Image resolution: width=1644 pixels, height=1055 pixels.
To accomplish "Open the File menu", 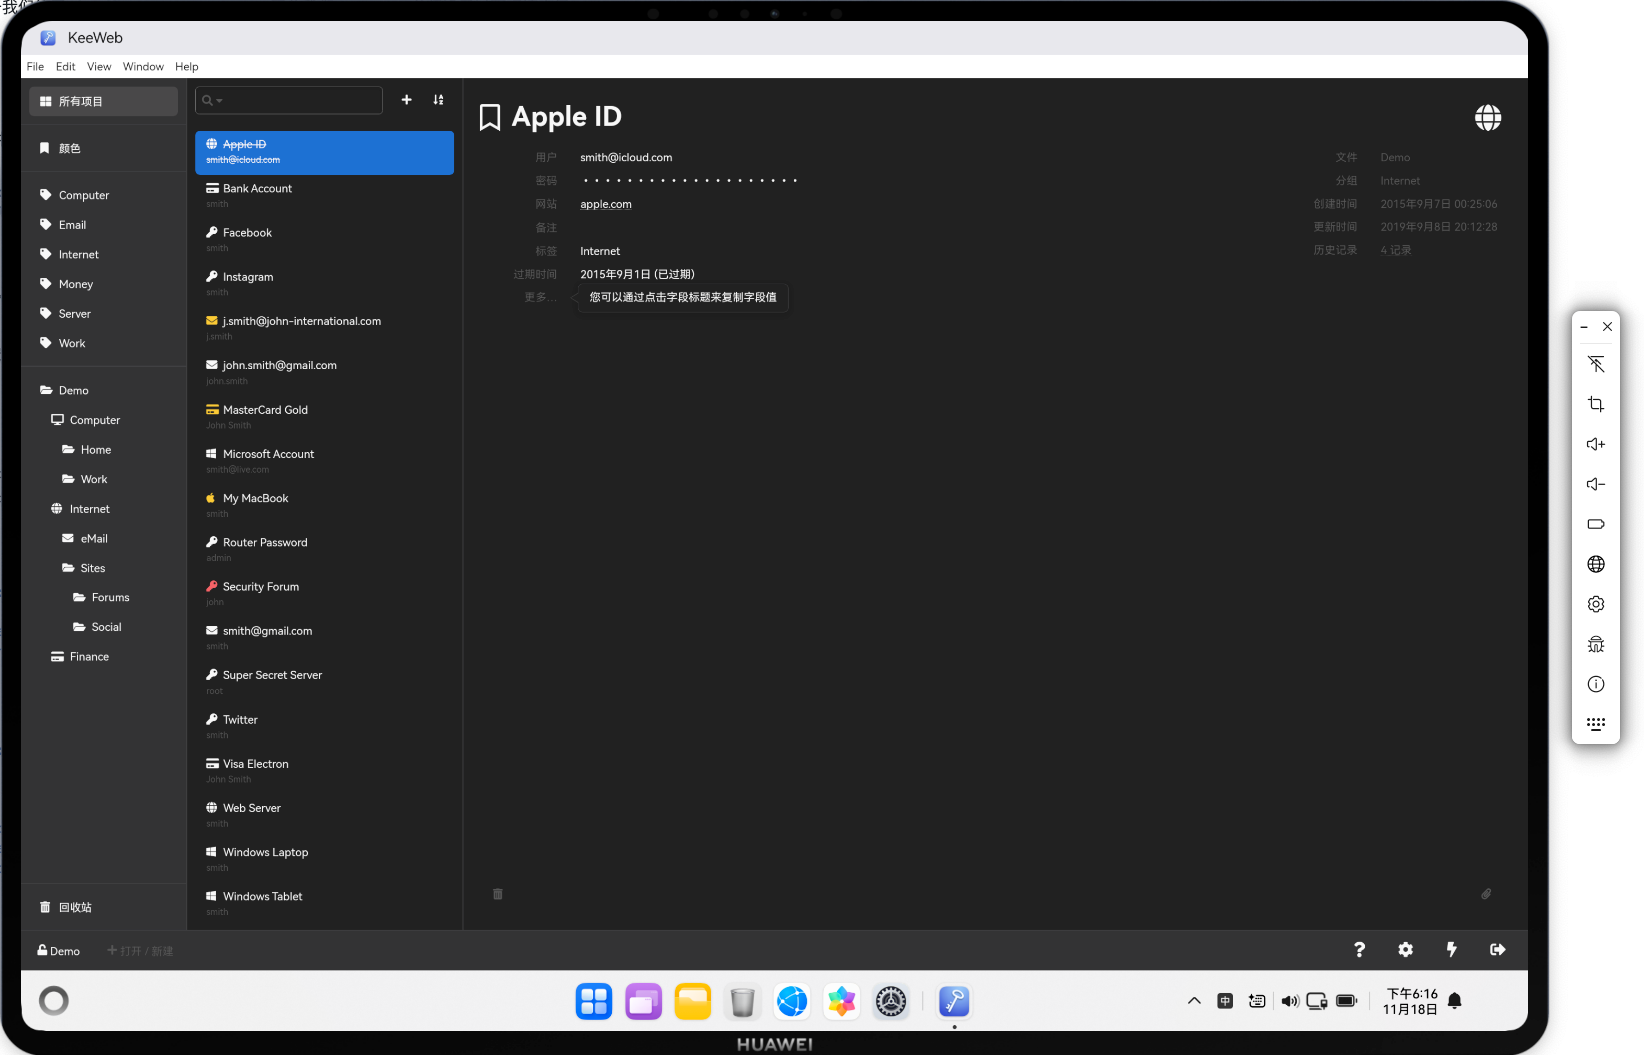I will pyautogui.click(x=35, y=67).
